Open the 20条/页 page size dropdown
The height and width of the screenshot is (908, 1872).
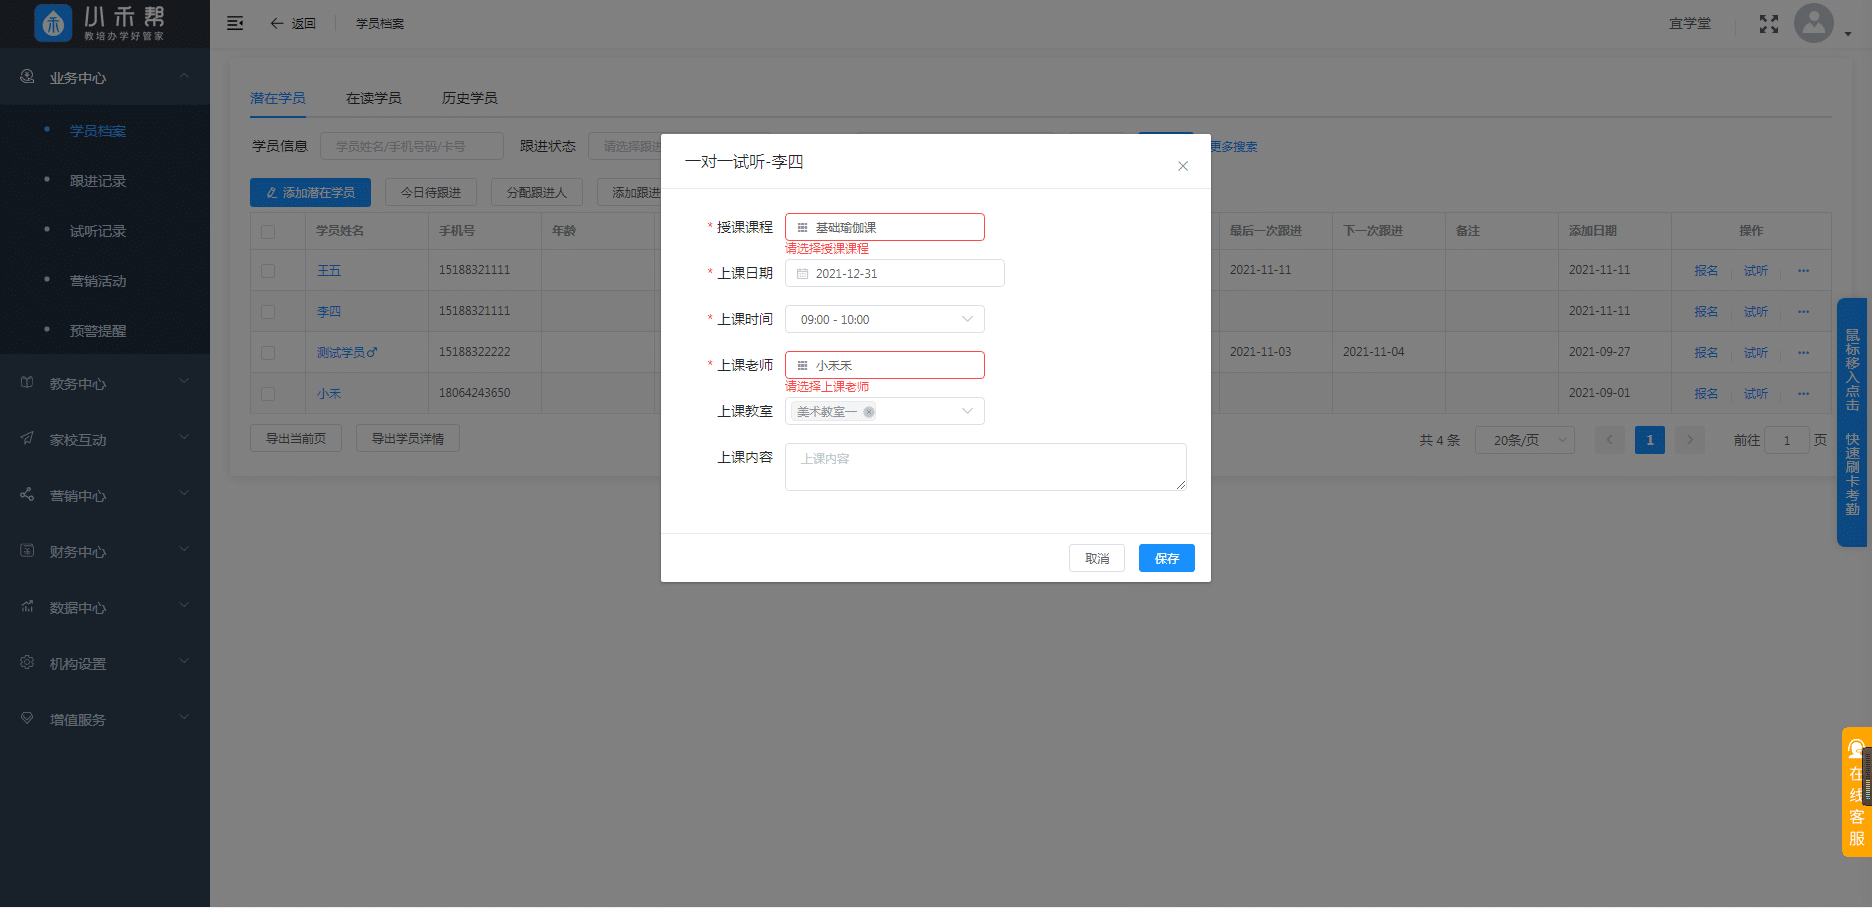pos(1525,440)
